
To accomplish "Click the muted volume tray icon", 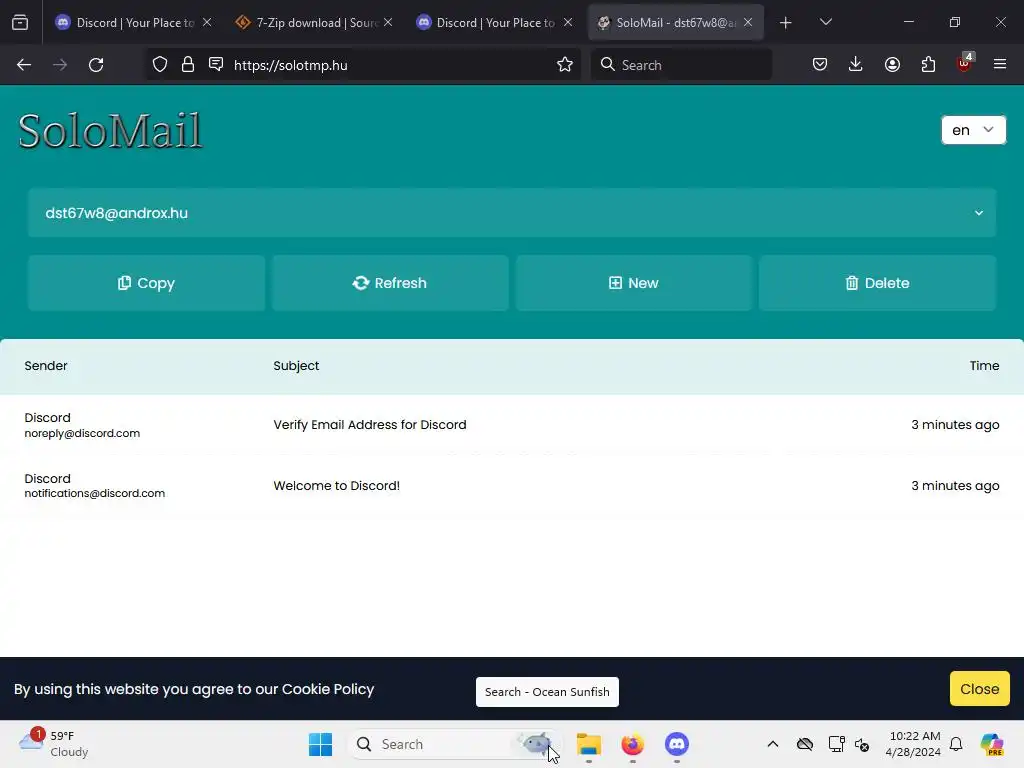I will [x=862, y=744].
